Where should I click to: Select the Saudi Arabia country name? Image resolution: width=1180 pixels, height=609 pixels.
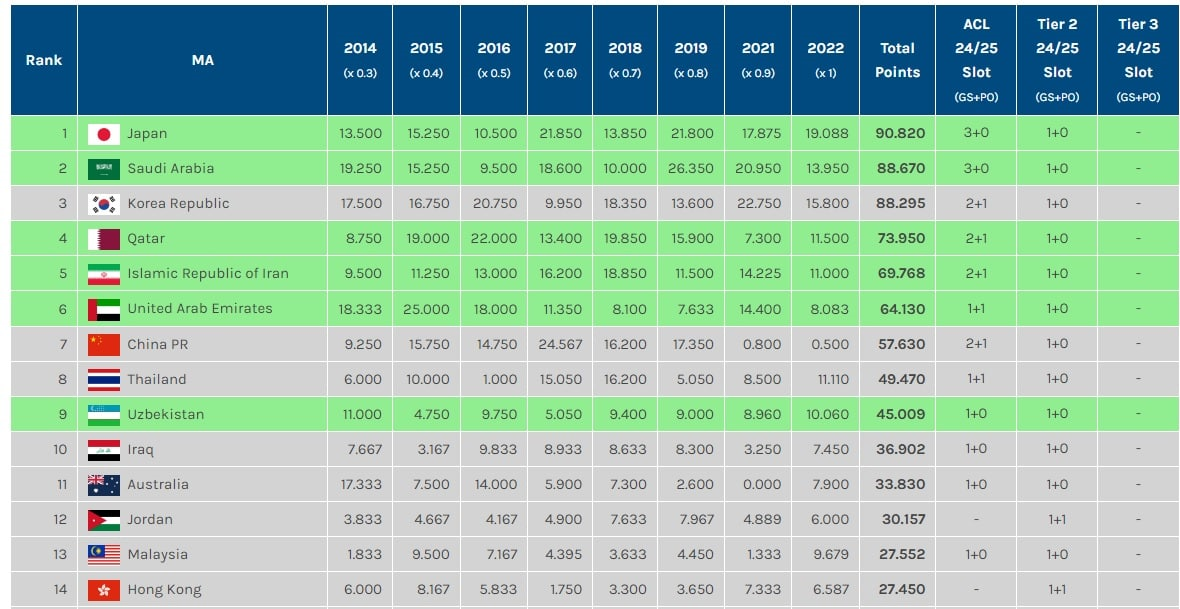point(171,169)
